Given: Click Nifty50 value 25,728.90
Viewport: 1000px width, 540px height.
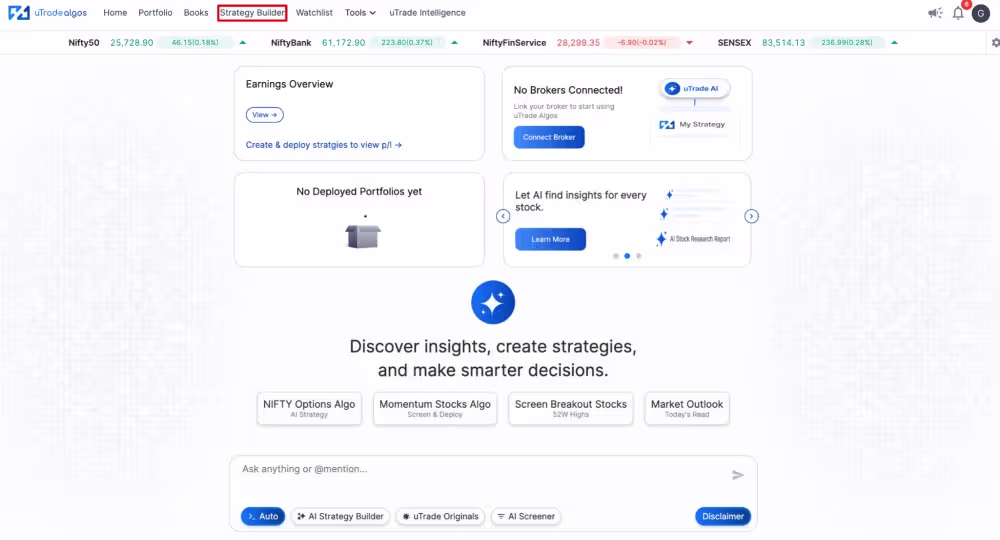Looking at the screenshot, I should coord(131,43).
